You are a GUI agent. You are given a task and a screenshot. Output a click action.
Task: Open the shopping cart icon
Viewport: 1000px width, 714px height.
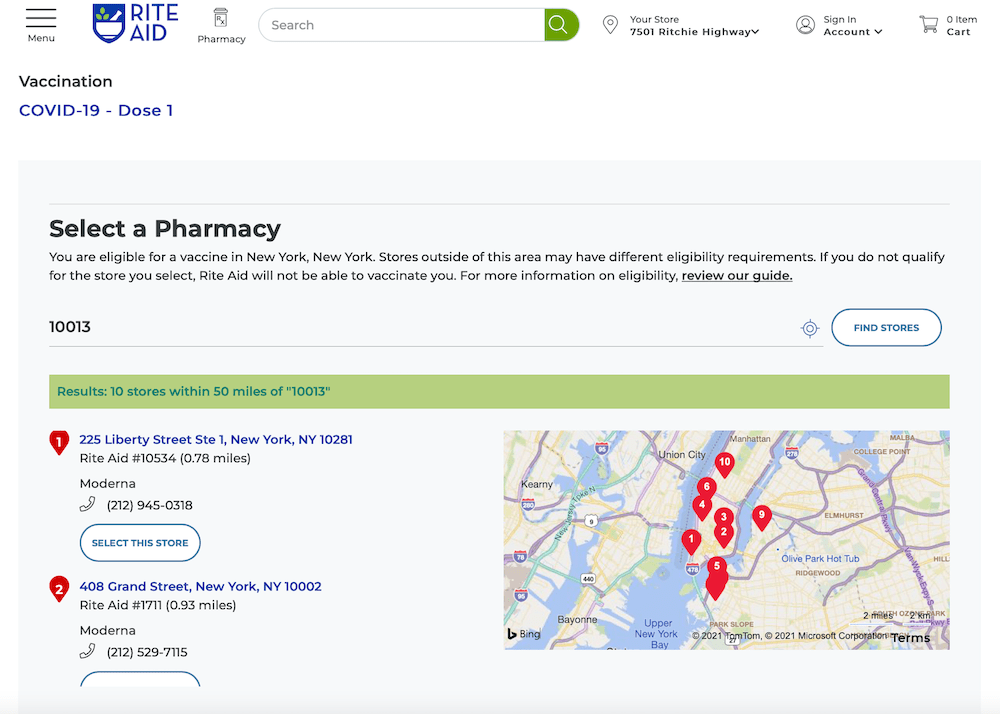929,25
